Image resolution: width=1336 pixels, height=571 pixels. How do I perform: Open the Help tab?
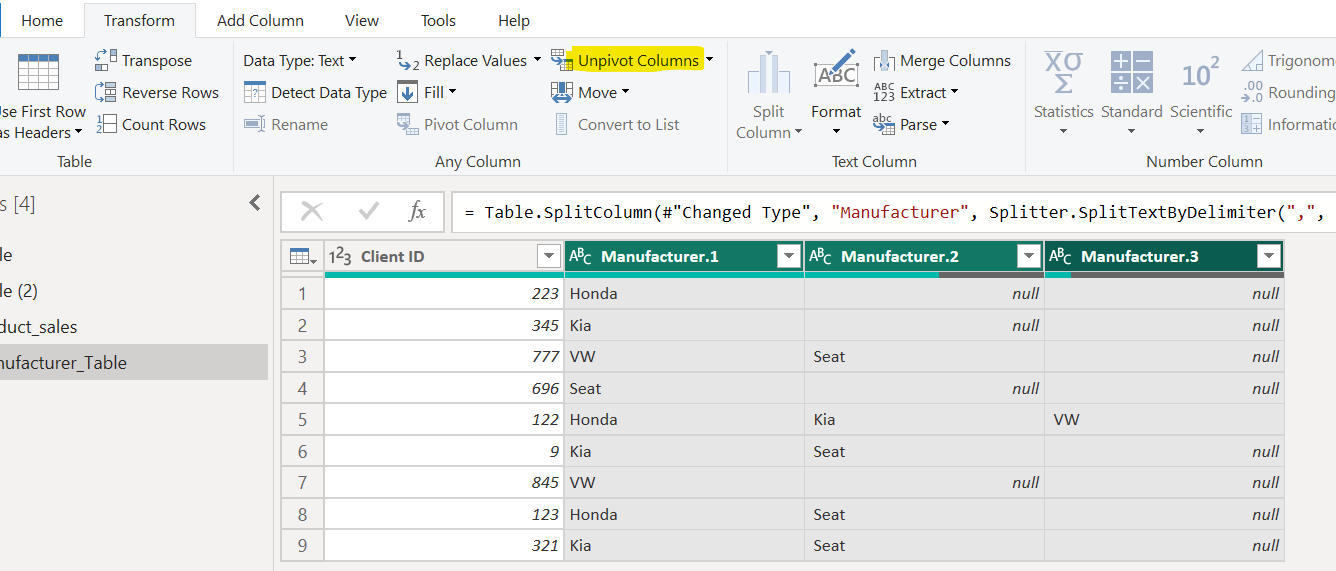tap(514, 20)
